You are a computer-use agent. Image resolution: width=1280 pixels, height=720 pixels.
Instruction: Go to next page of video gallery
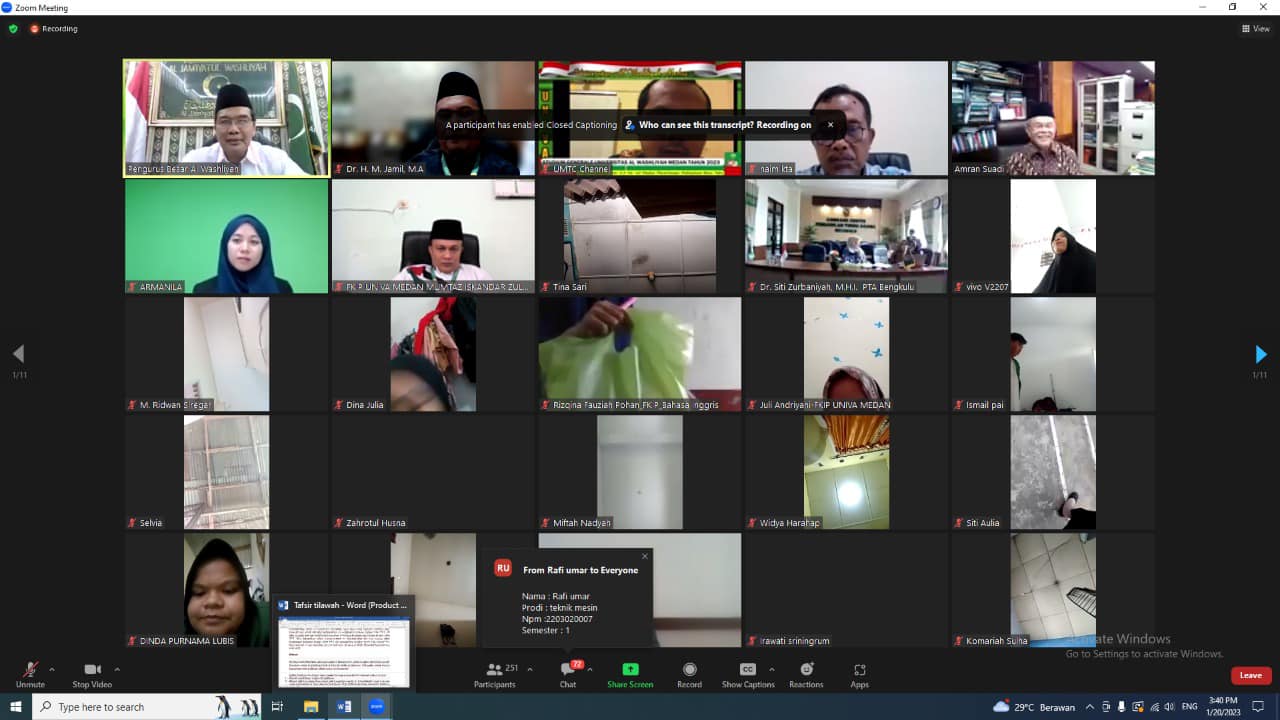pos(1260,354)
